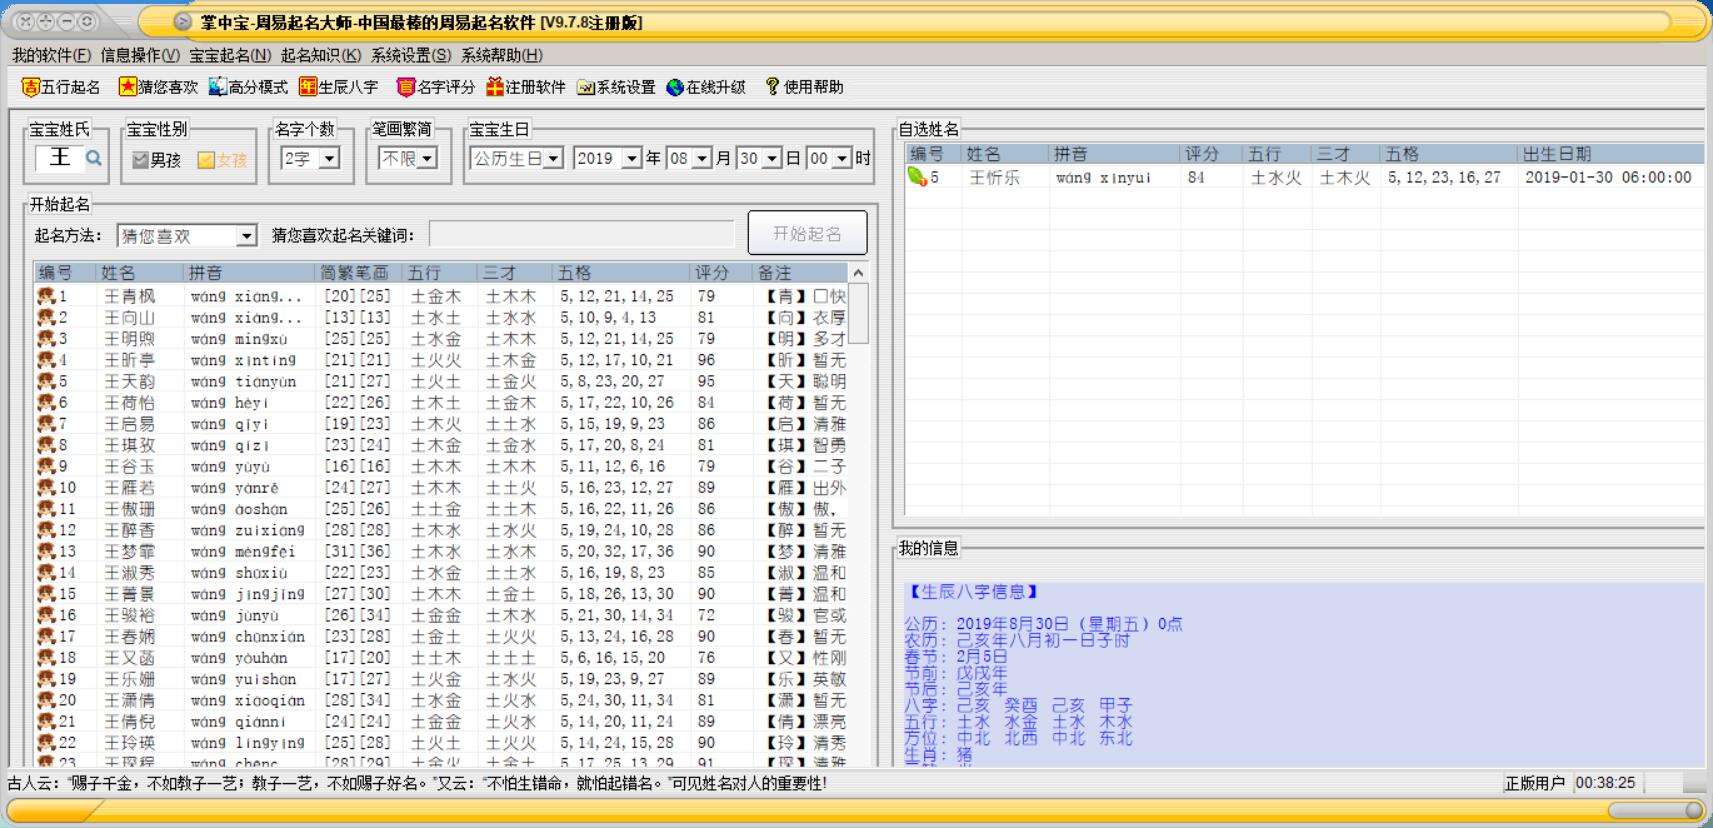The height and width of the screenshot is (828, 1713).
Task: Open the 名字评分 toolbar tool
Action: point(435,87)
